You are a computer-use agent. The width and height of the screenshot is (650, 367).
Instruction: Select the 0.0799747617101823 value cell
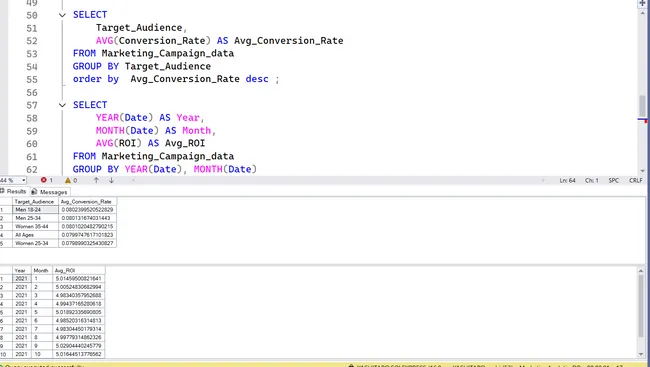click(87, 235)
